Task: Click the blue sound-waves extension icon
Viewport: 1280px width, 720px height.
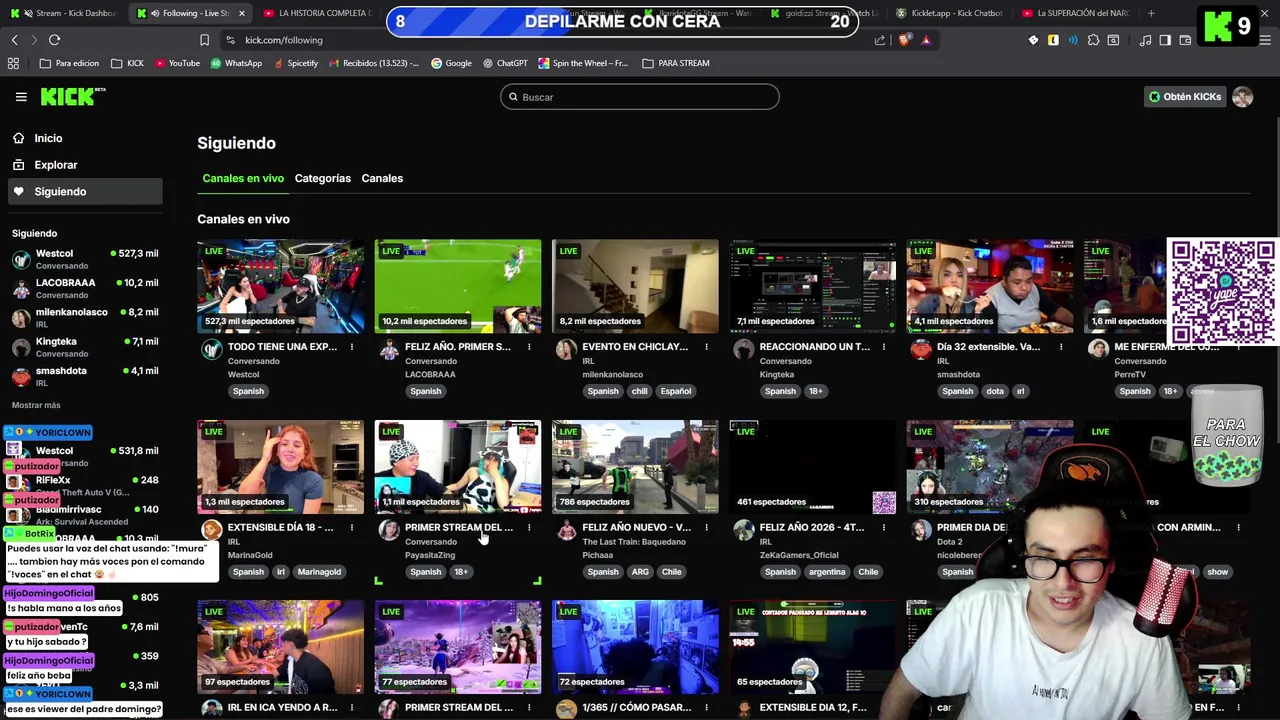Action: point(1073,40)
